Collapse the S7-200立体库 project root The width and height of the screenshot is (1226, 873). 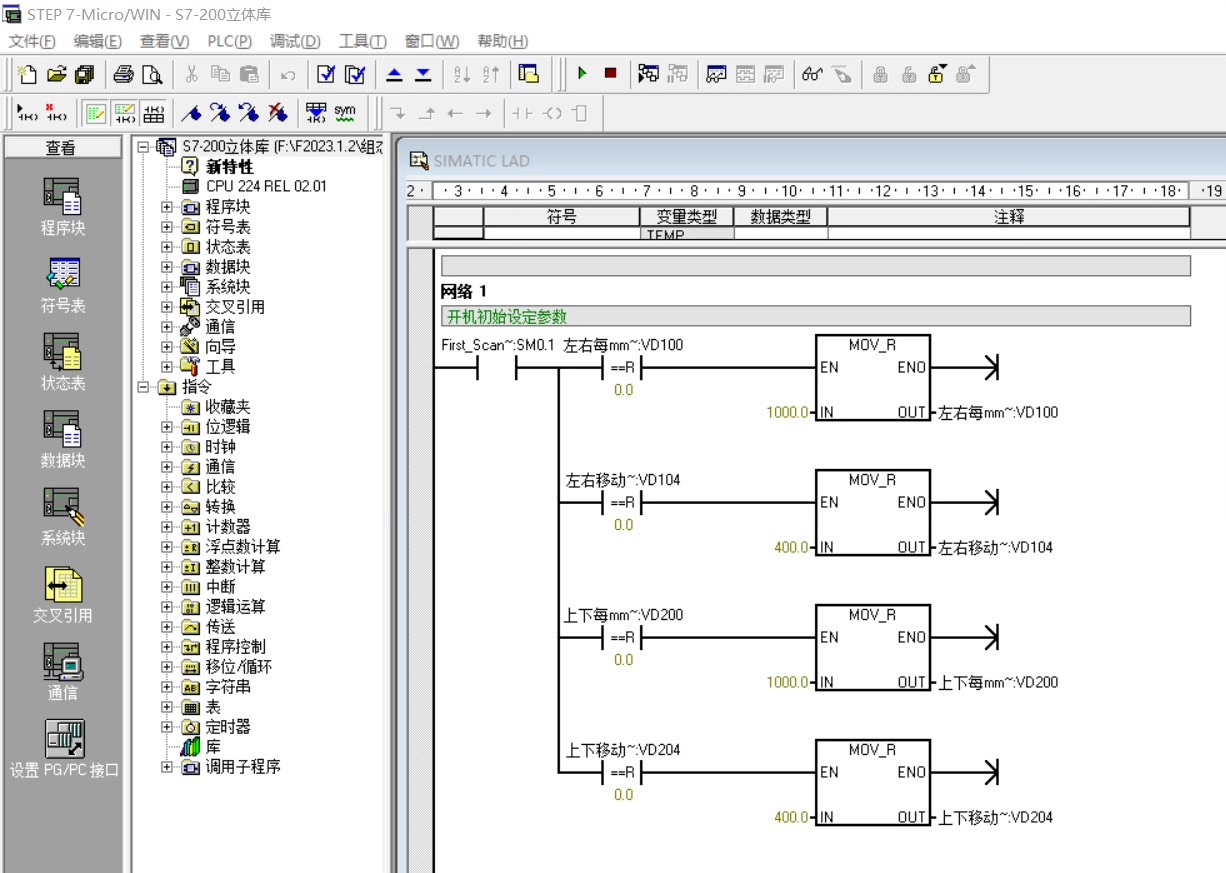point(143,147)
